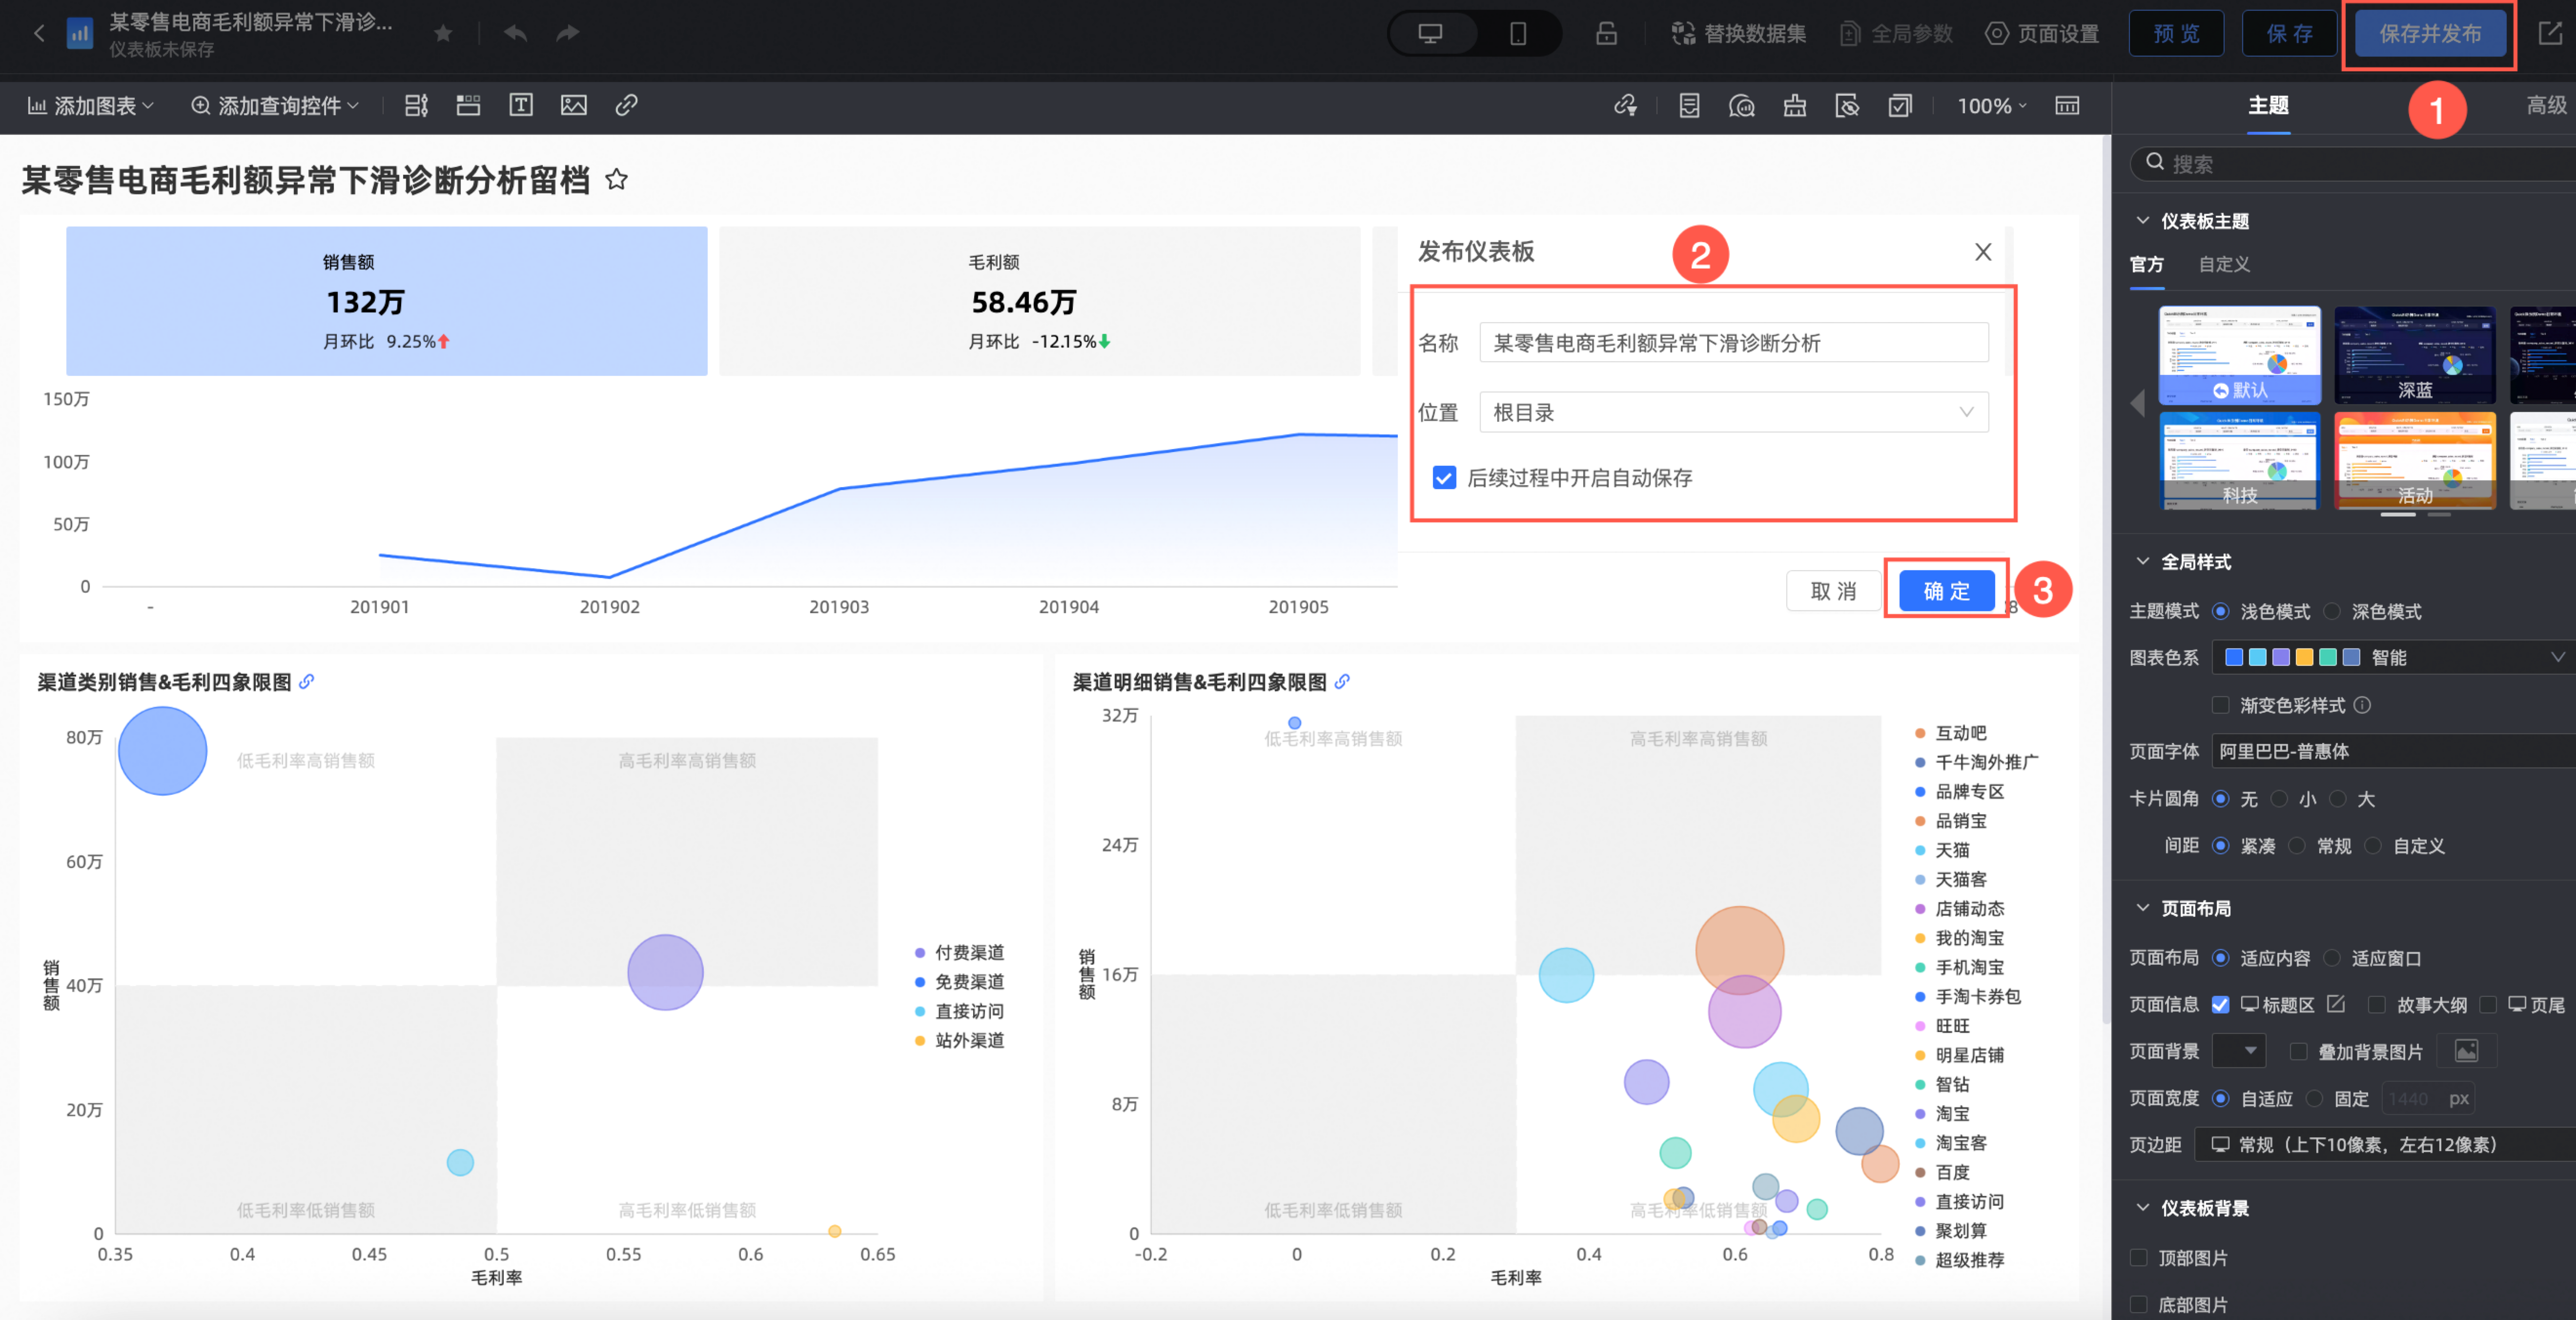The image size is (2576, 1320).
Task: Click the link icon next to 渠道明细销售&毛利四象限图
Action: pyautogui.click(x=1342, y=682)
